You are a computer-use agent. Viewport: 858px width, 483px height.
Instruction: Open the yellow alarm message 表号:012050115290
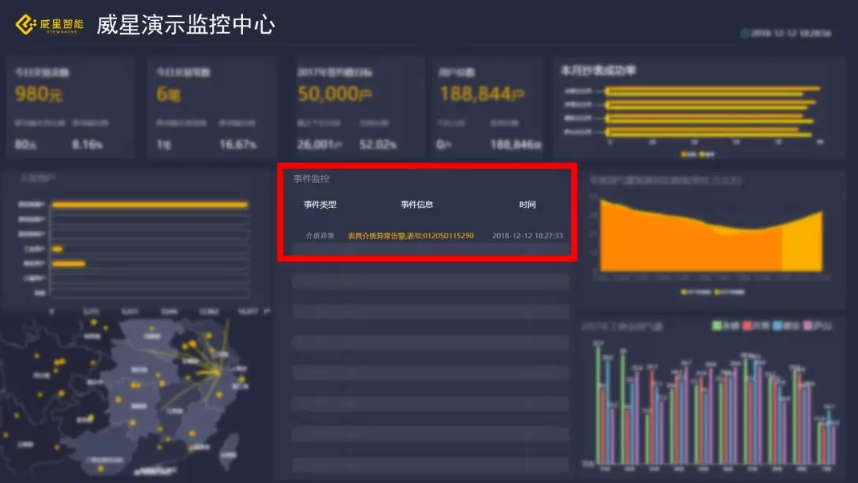pyautogui.click(x=410, y=236)
